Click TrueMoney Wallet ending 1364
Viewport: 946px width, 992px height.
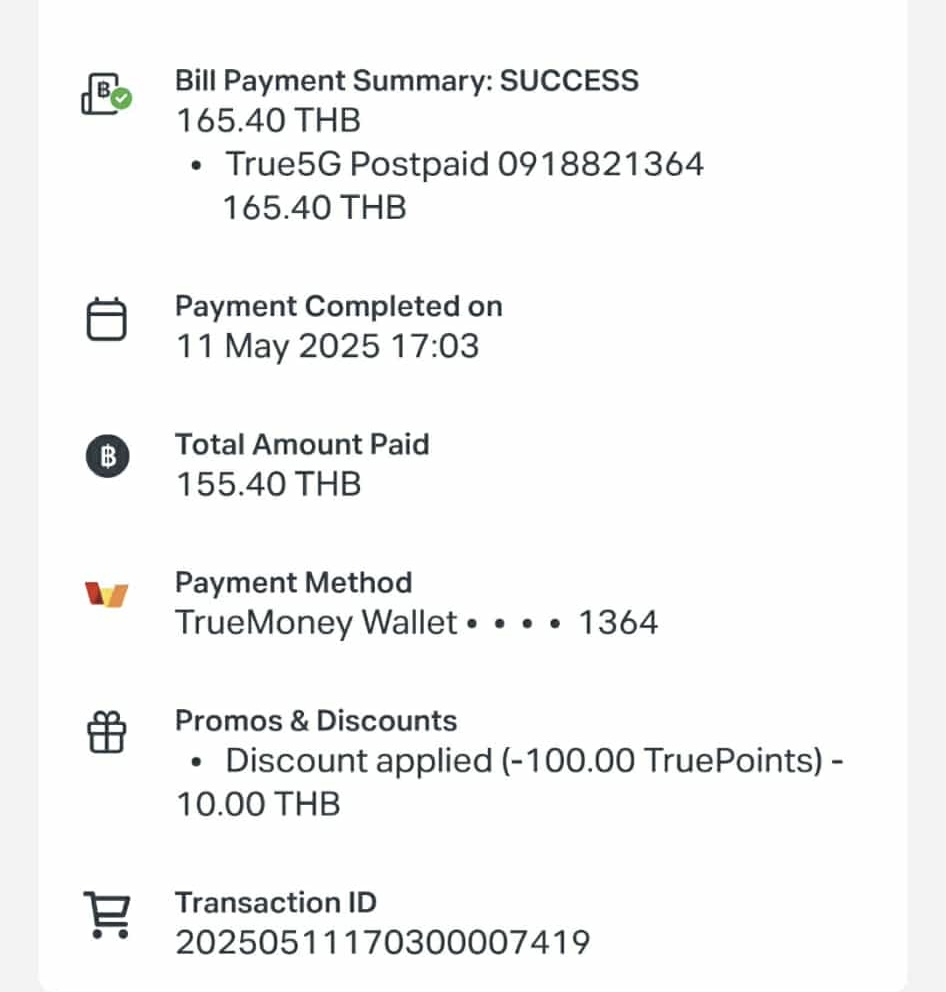(416, 623)
